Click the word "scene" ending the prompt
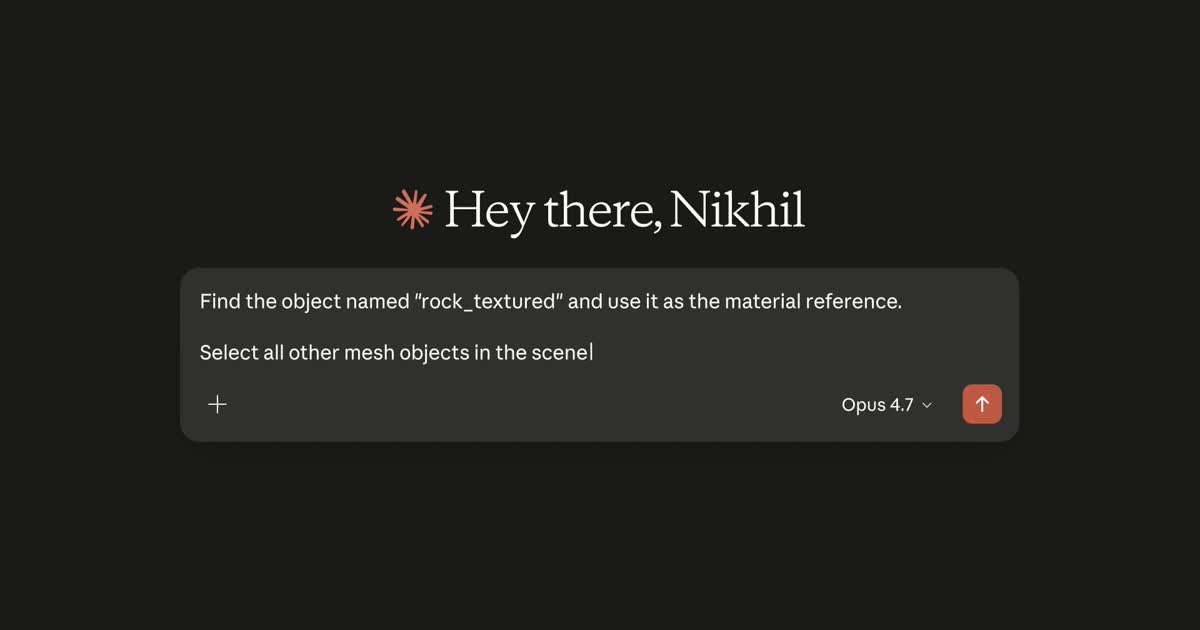The image size is (1200, 630). [x=564, y=352]
